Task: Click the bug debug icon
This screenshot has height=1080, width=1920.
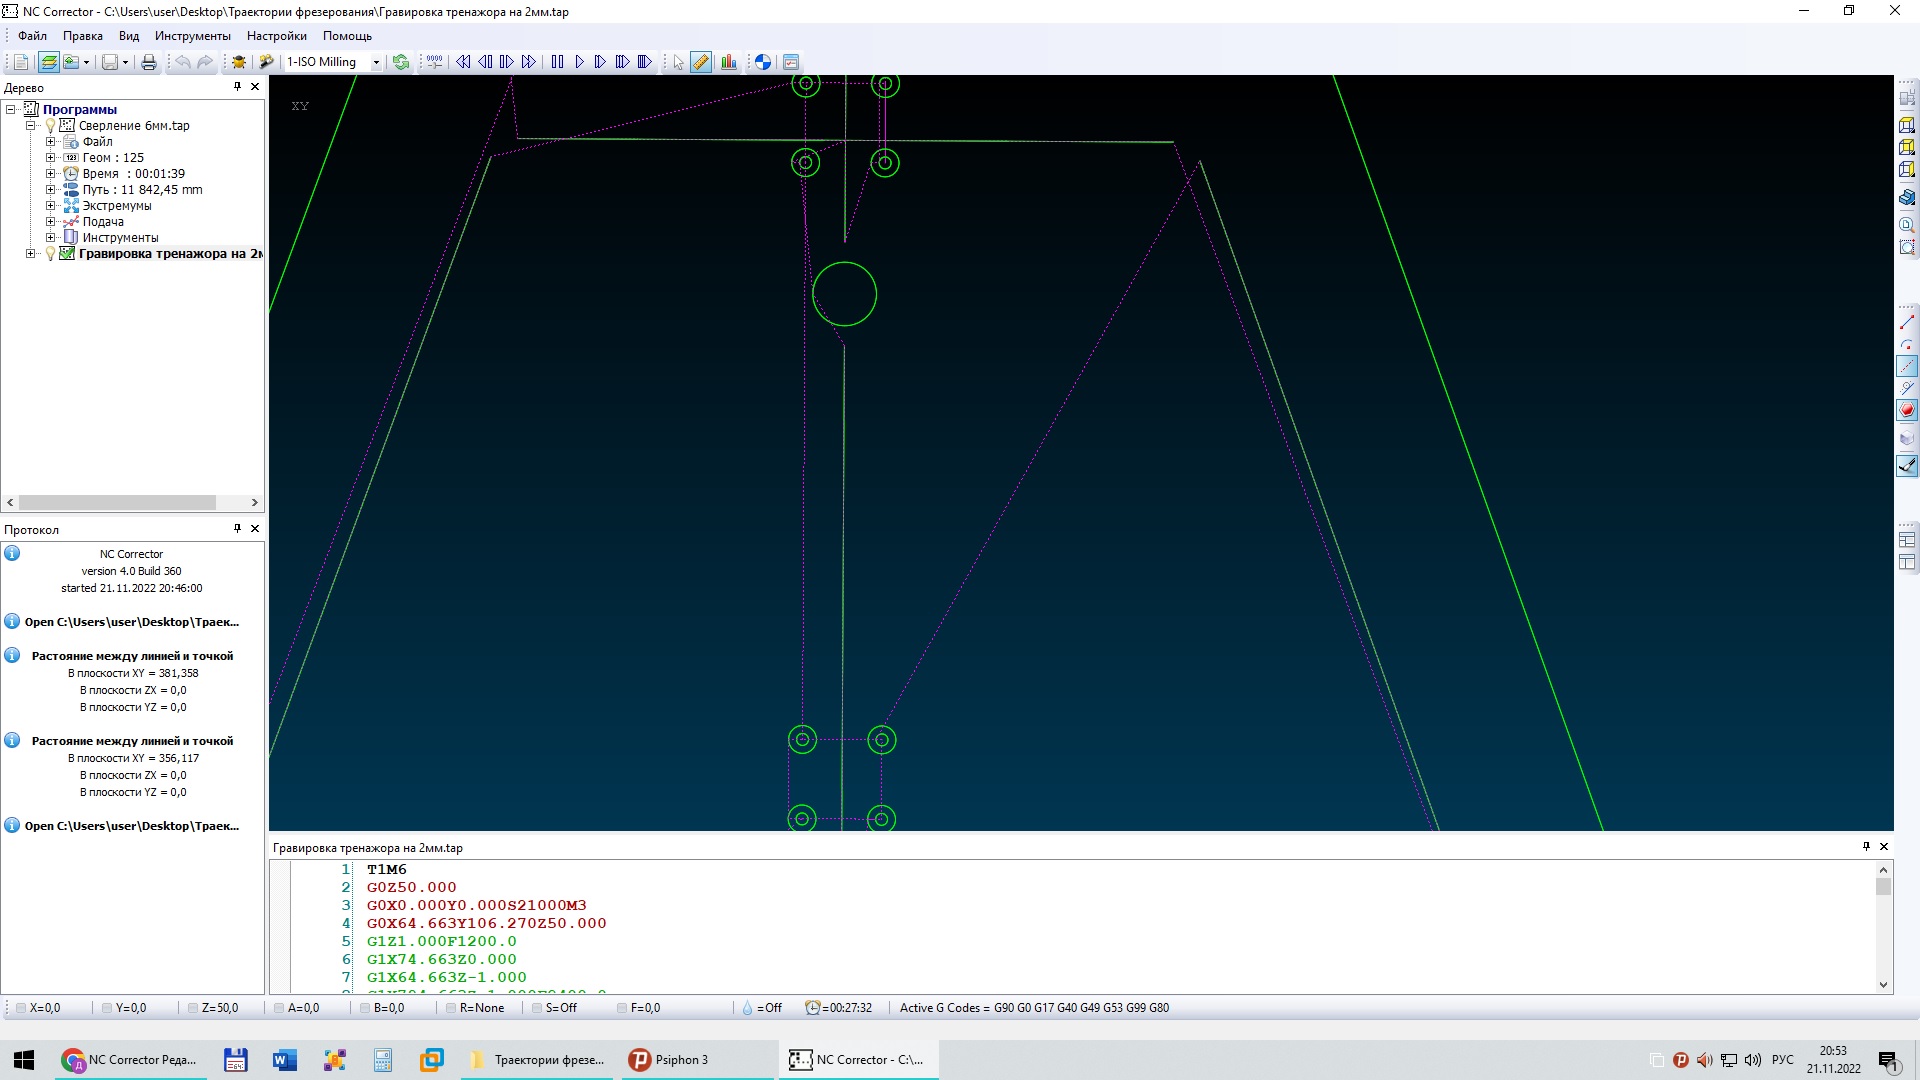Action: click(x=239, y=62)
